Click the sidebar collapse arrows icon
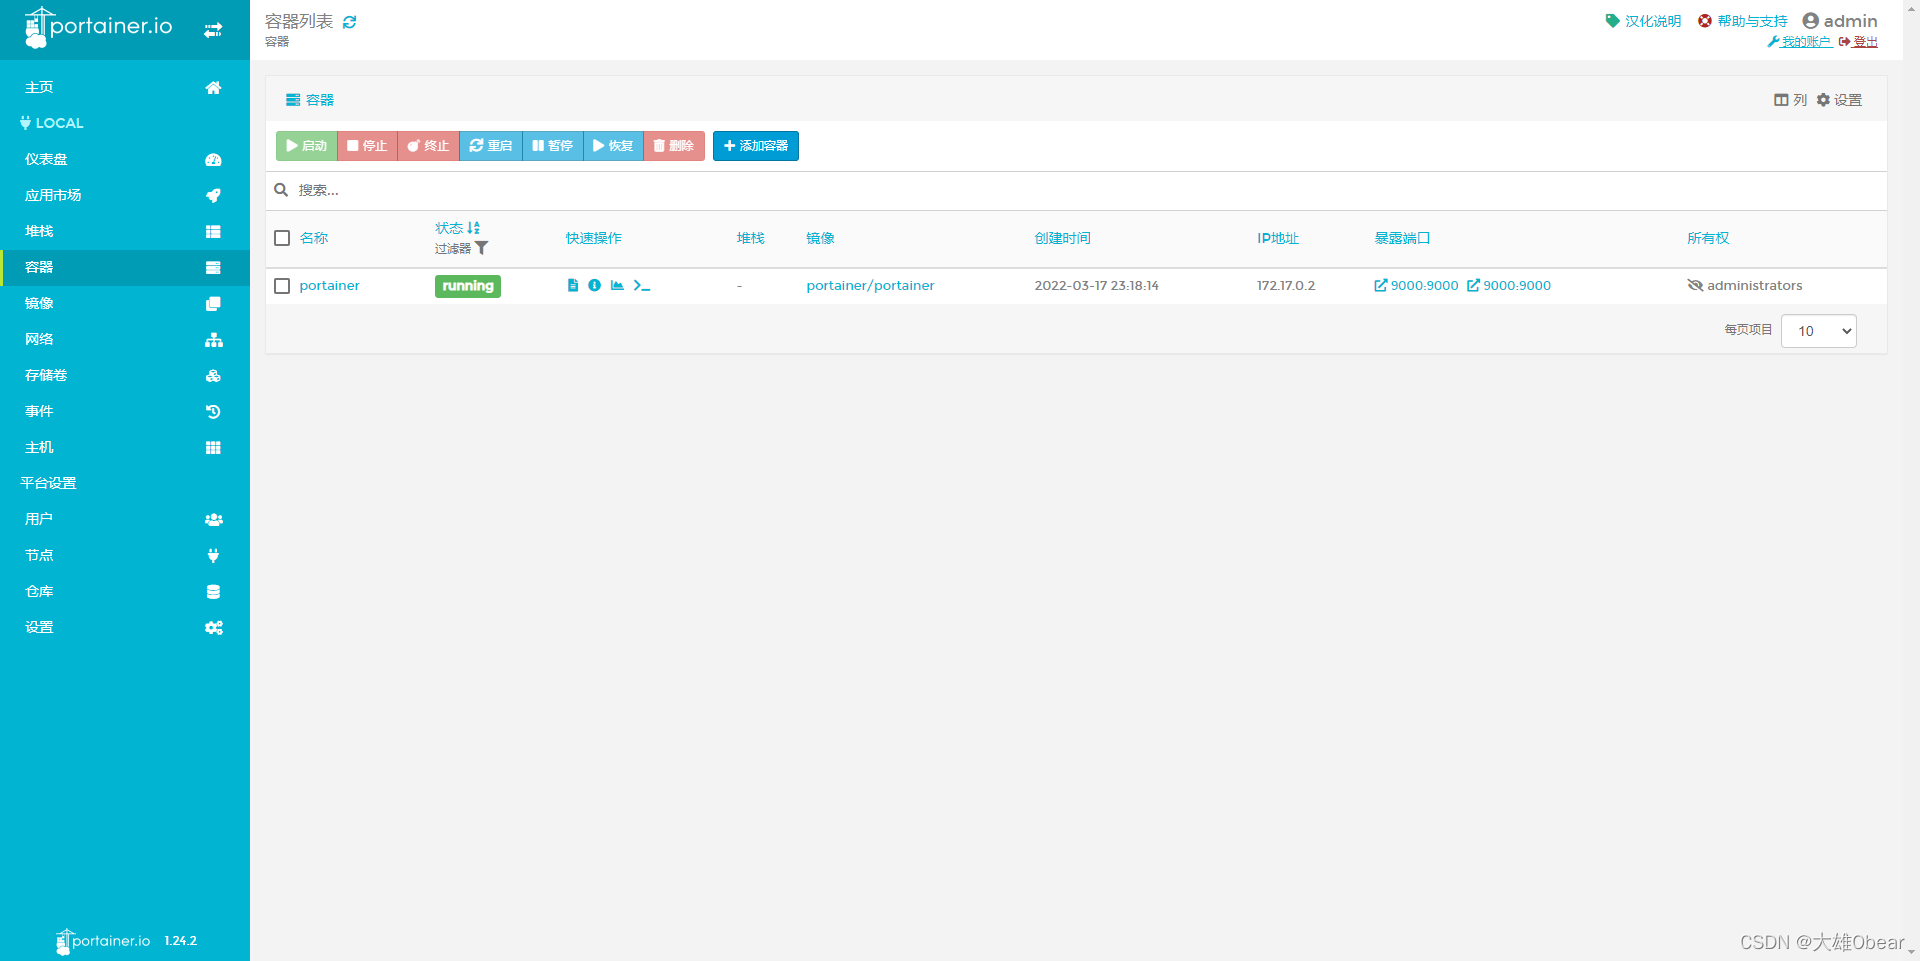Image resolution: width=1920 pixels, height=961 pixels. (x=213, y=30)
